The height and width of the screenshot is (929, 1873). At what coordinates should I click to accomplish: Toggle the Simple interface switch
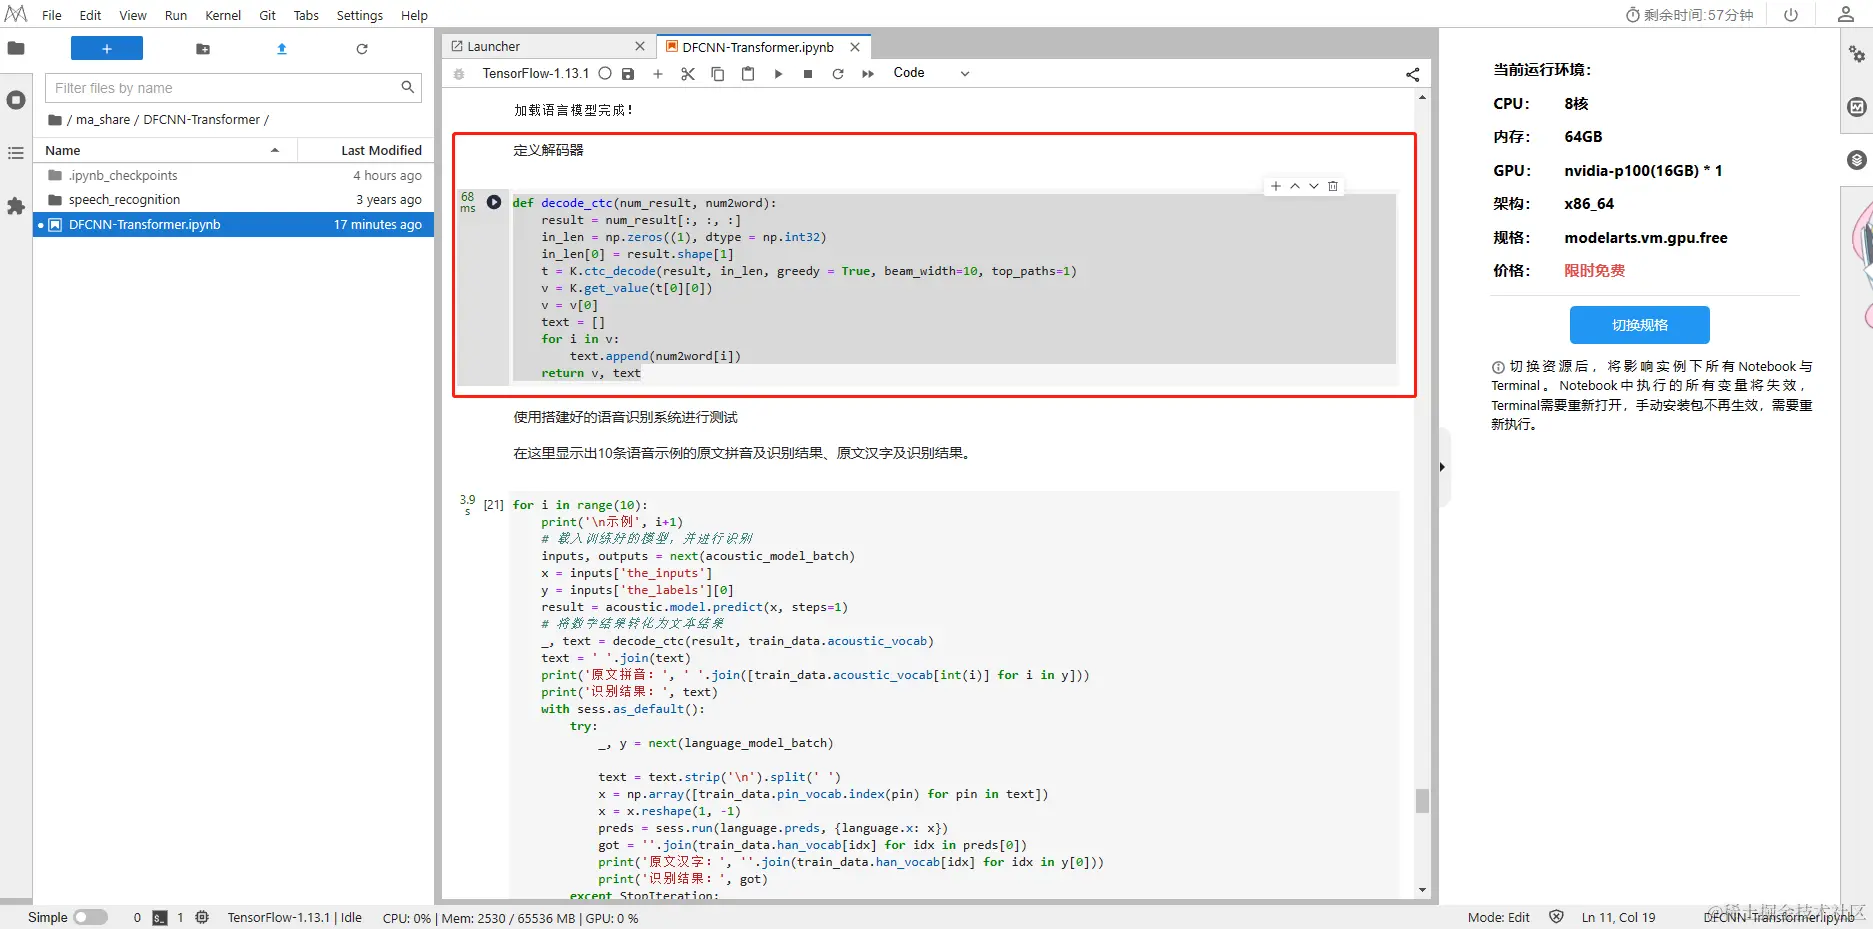[x=90, y=917]
